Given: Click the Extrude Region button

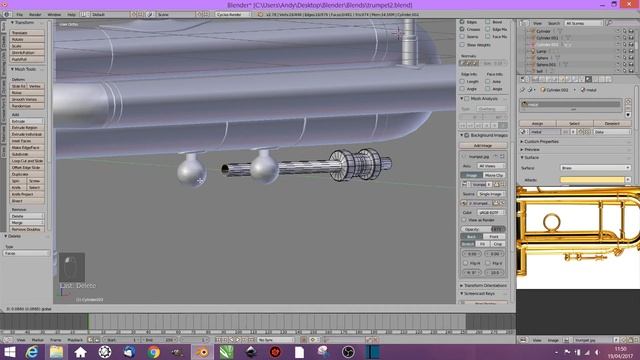Looking at the screenshot, I should [x=27, y=128].
